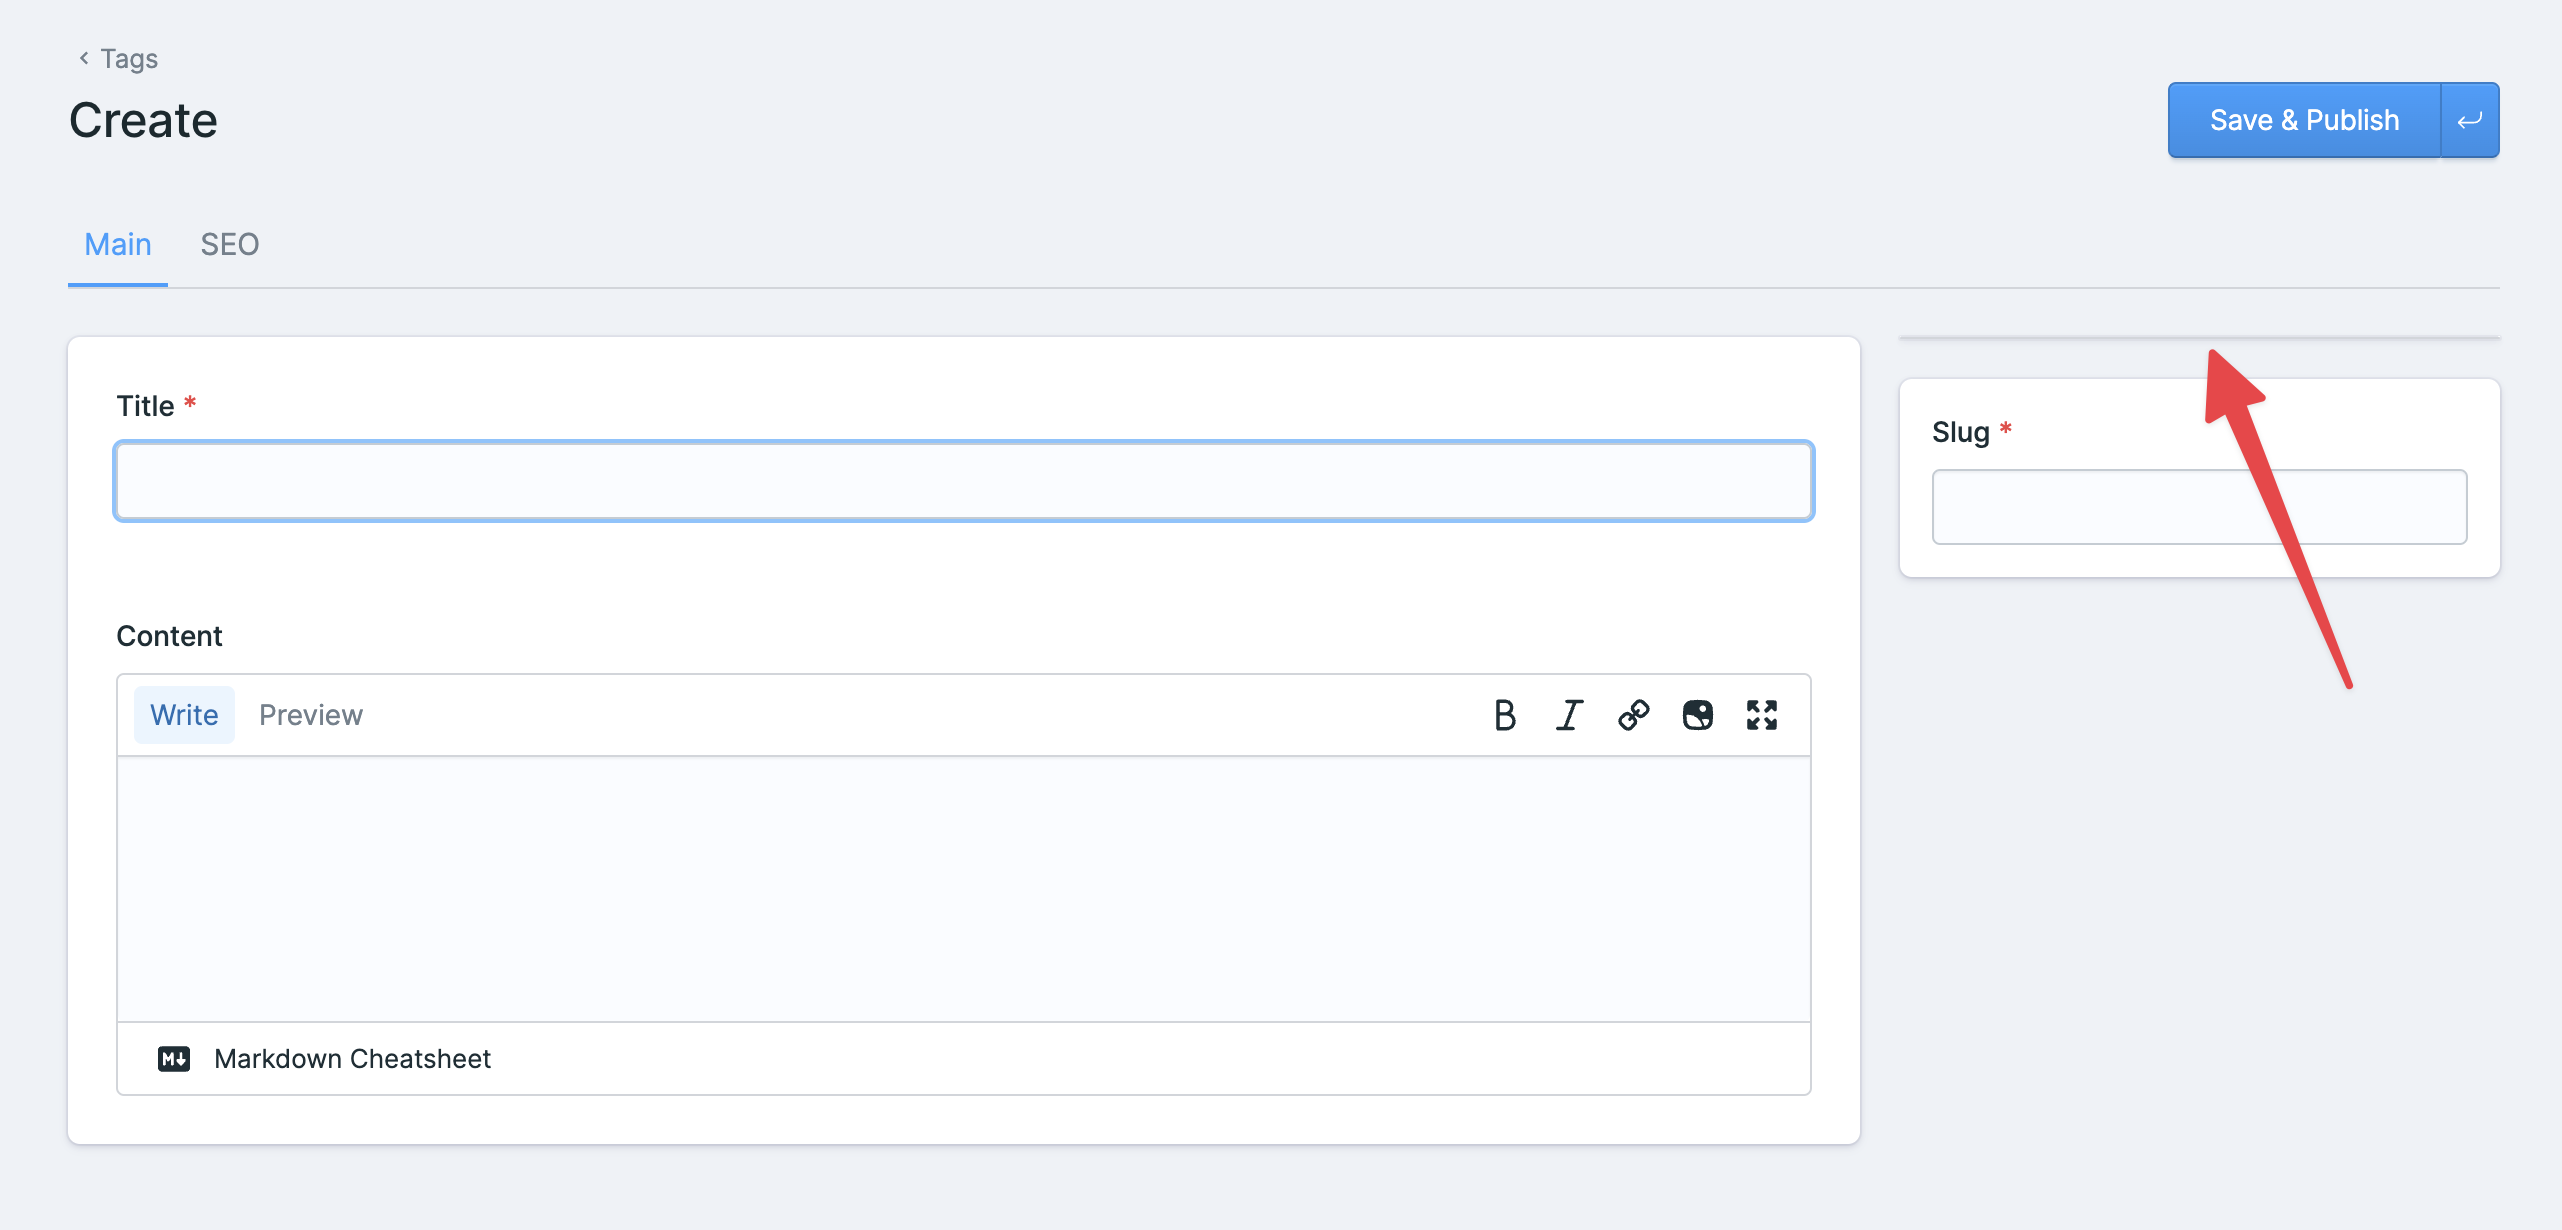Apply bold formatting in the editor
Viewport: 2562px width, 1230px height.
click(x=1504, y=715)
